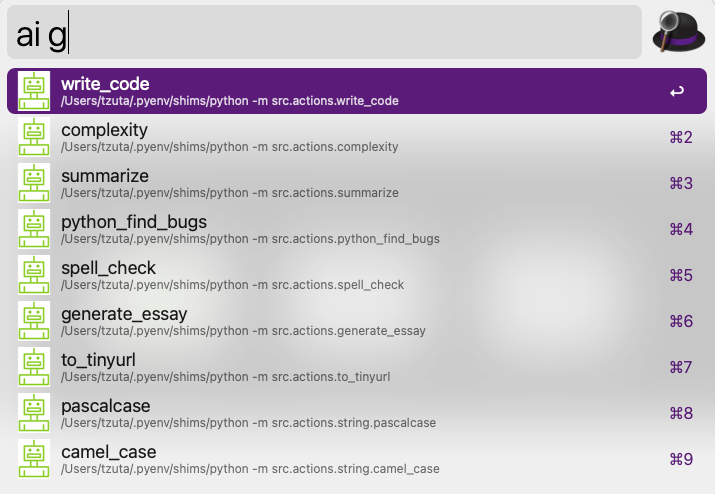The height and width of the screenshot is (494, 715).
Task: Pick the spell_check result title
Action: [x=109, y=268]
